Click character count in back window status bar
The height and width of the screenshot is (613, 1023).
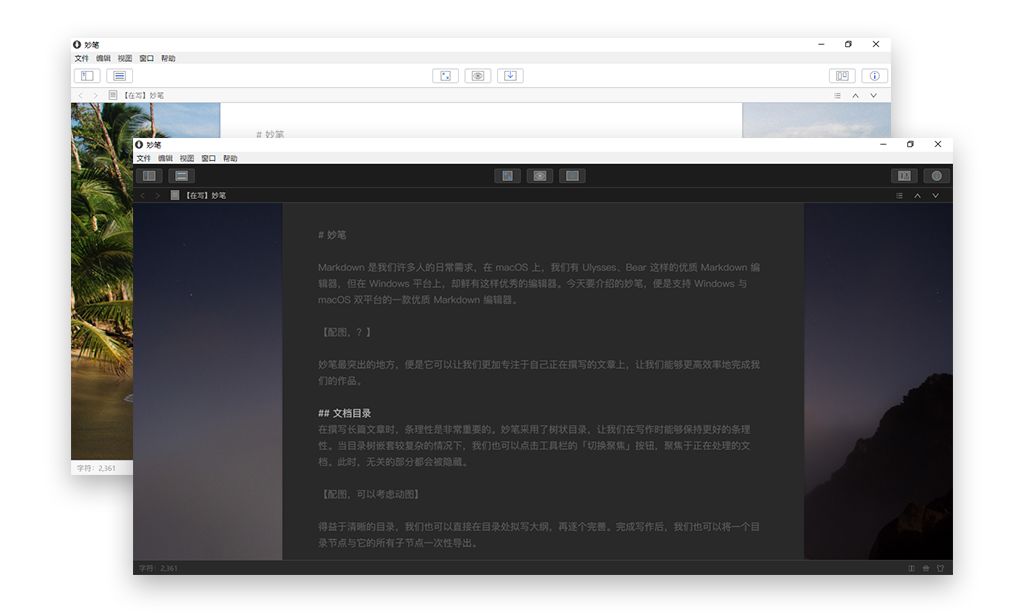pyautogui.click(x=96, y=468)
